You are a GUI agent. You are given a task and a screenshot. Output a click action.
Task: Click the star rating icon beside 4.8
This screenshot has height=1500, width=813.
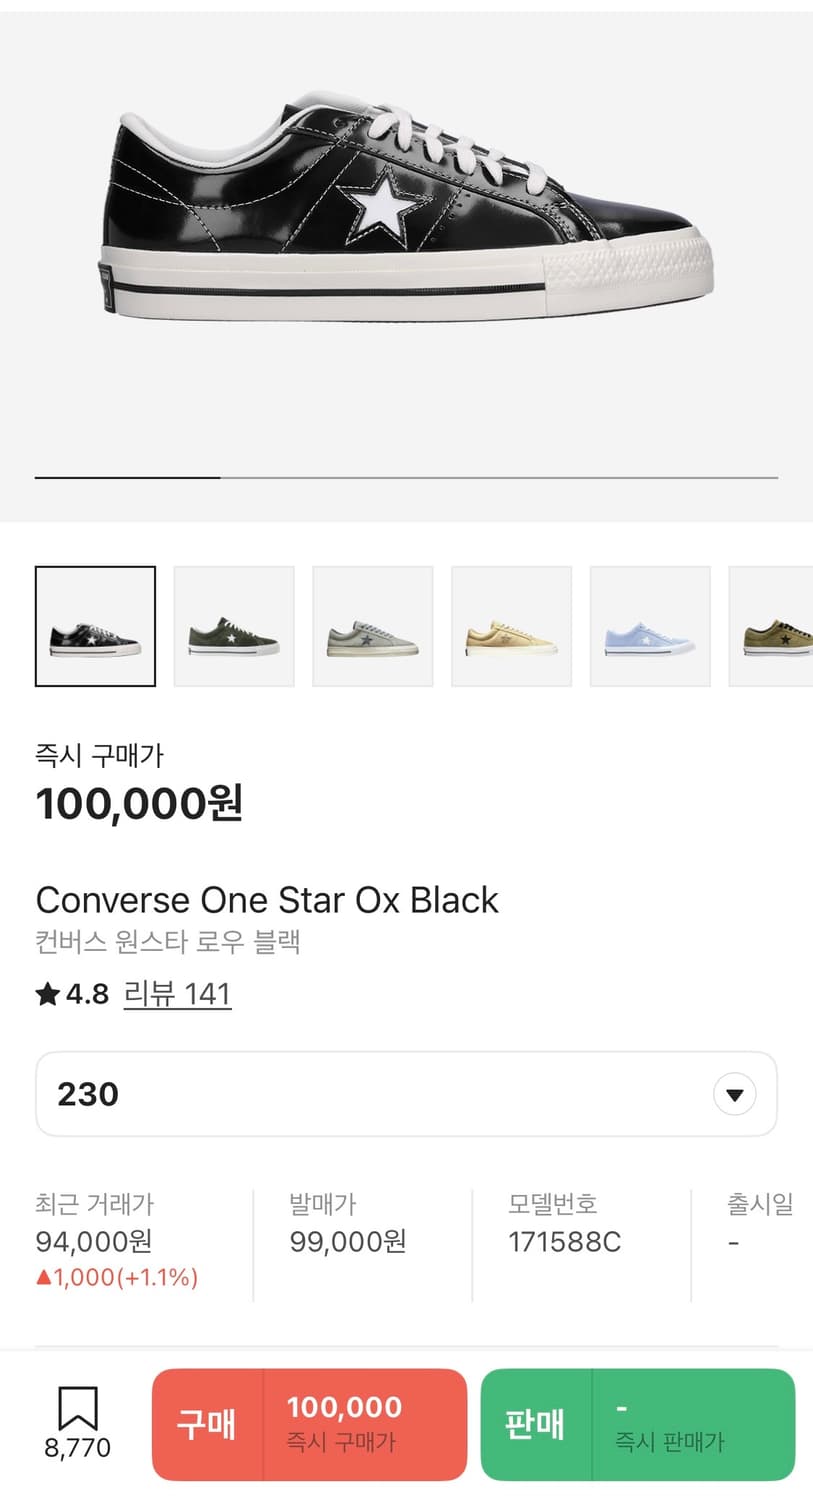pos(48,994)
